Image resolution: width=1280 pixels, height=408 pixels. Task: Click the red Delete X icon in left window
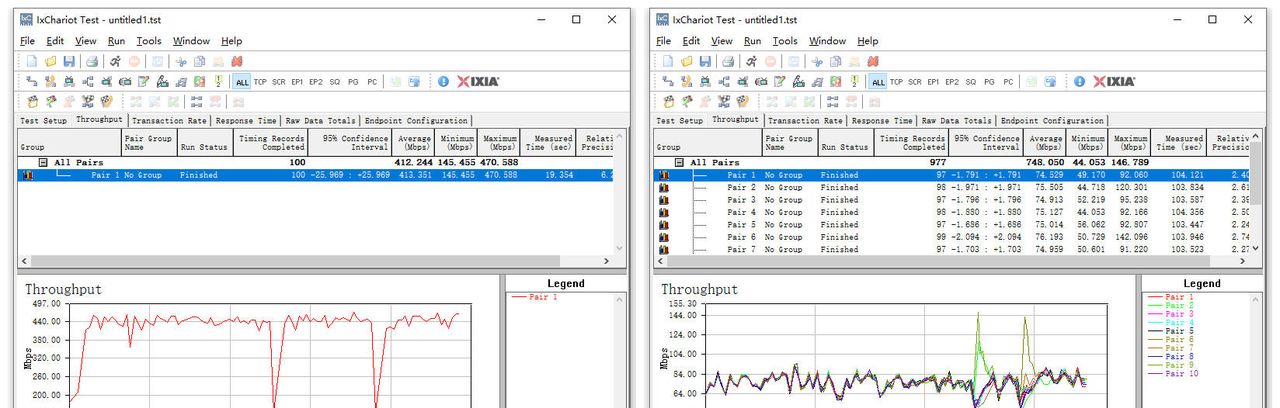[238, 62]
